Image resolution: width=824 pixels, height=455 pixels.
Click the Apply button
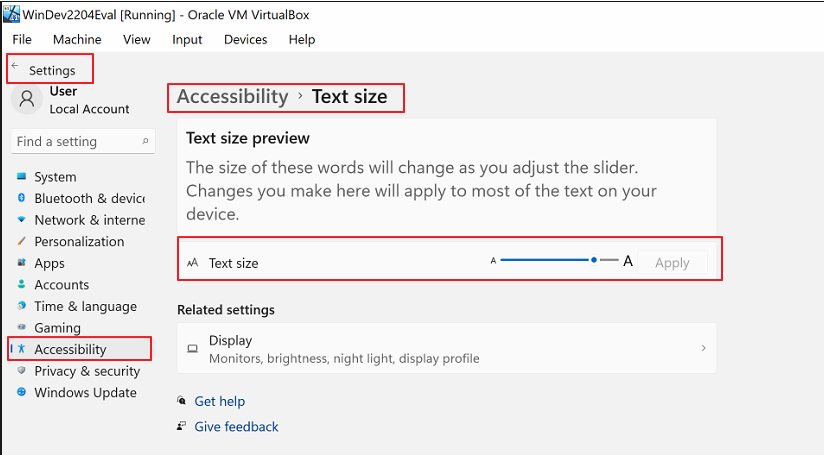click(x=672, y=263)
